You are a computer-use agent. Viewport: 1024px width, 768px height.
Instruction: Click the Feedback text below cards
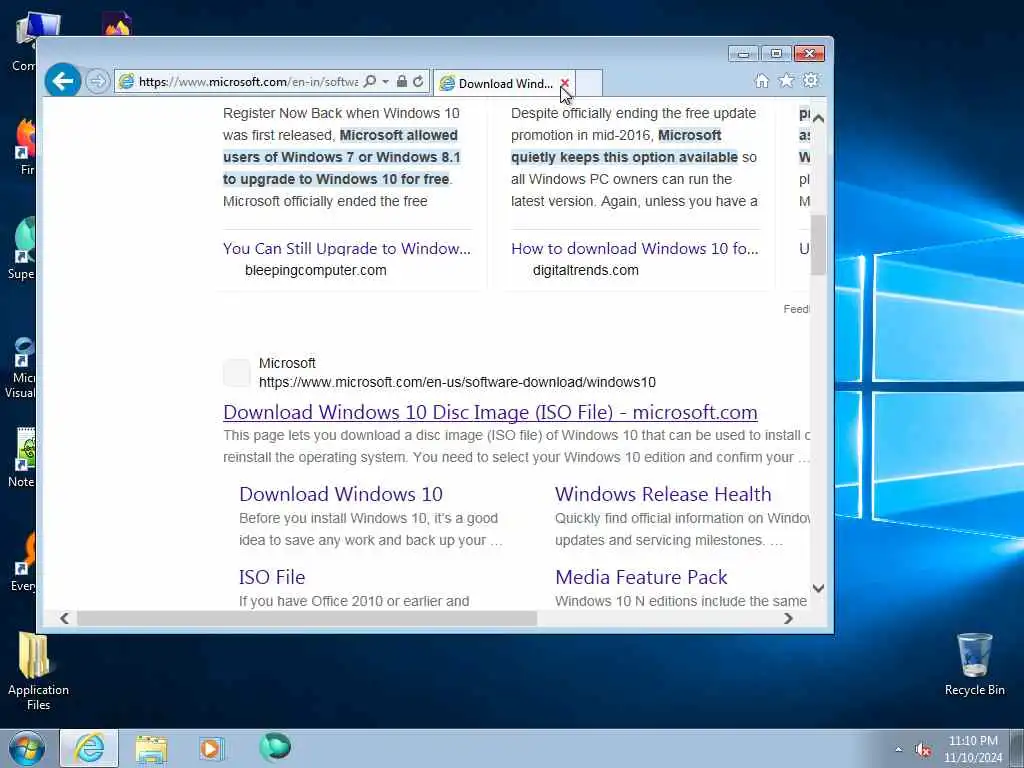point(796,309)
